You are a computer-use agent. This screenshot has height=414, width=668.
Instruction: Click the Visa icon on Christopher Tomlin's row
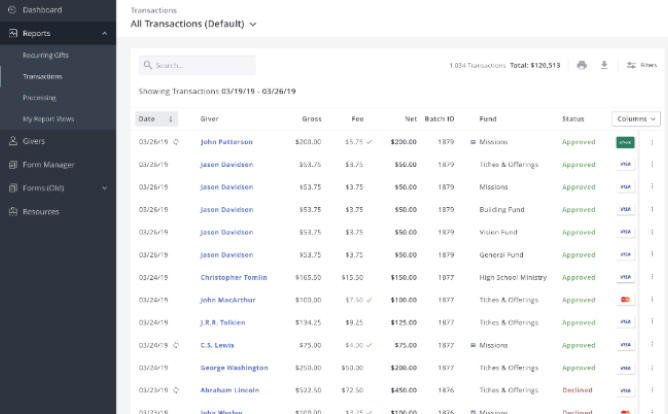(x=626, y=277)
